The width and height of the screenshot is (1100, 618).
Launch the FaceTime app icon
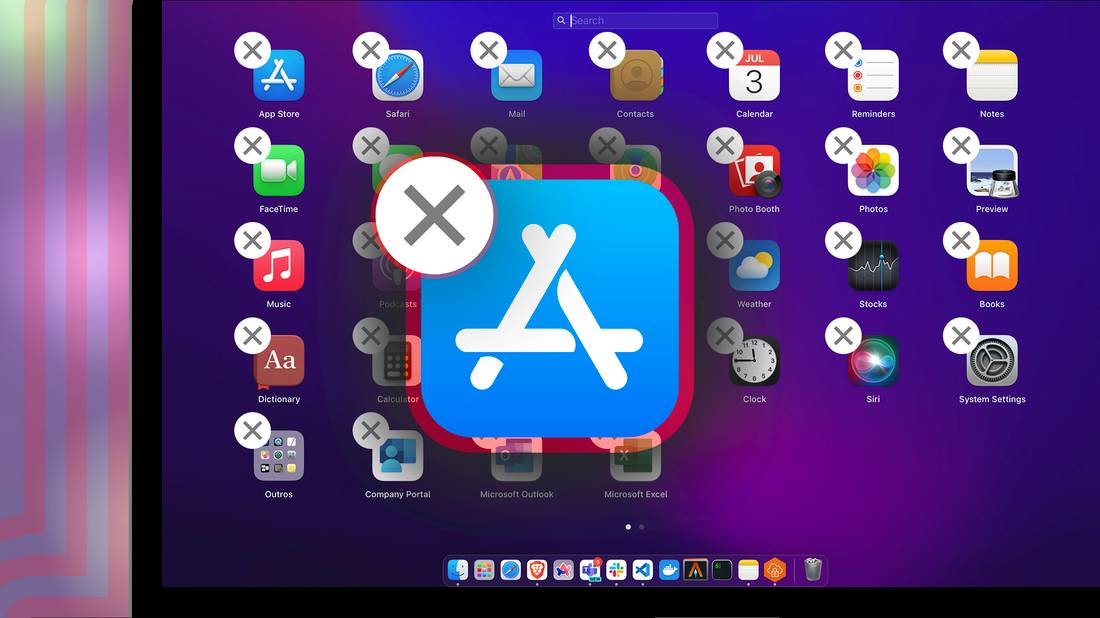(x=279, y=170)
